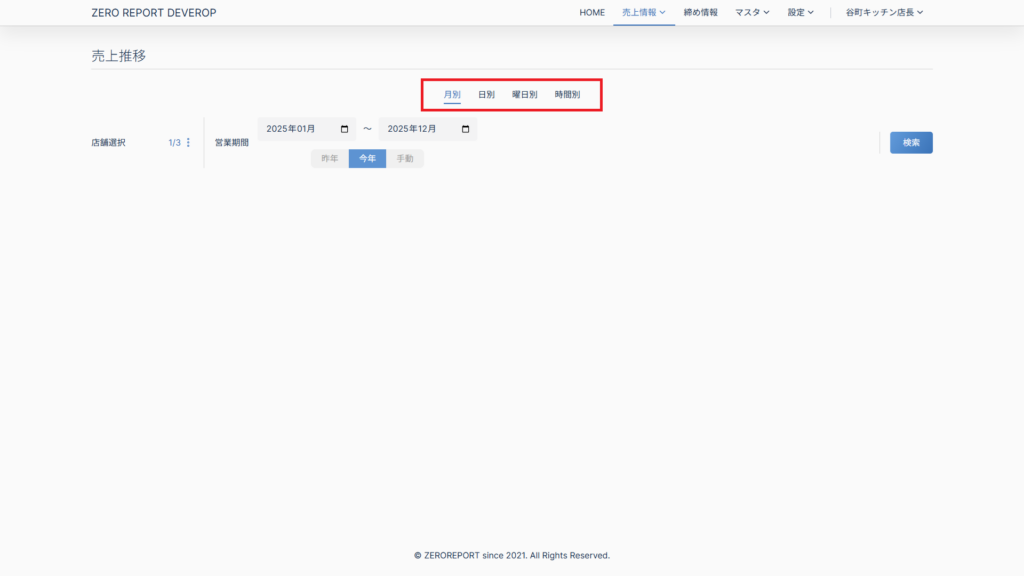Open calendar picker for end month 2025年12月
Viewport: 1024px width, 576px height.
tap(465, 129)
